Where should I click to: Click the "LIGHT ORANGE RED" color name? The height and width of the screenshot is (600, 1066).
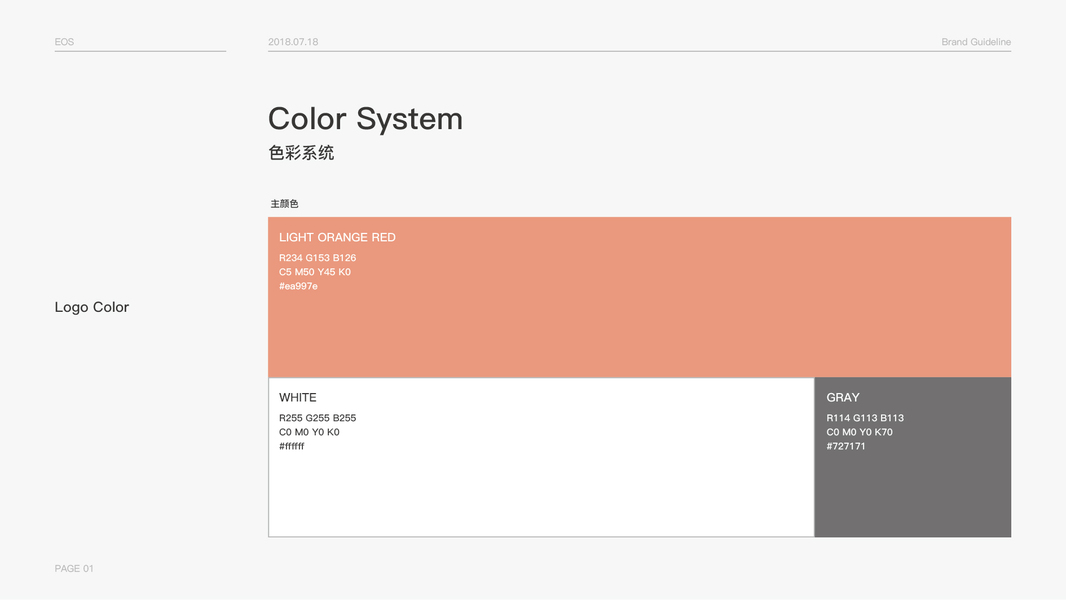coord(337,238)
